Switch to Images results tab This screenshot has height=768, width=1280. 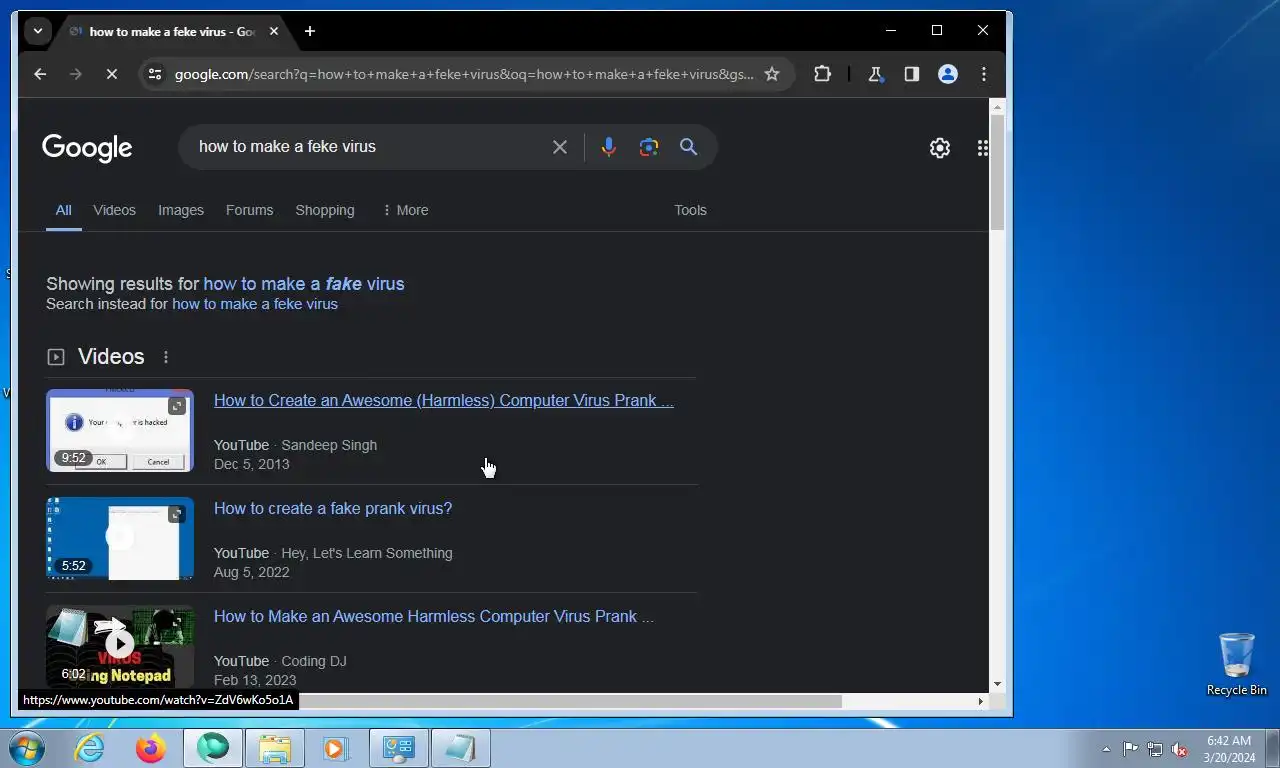[x=181, y=210]
